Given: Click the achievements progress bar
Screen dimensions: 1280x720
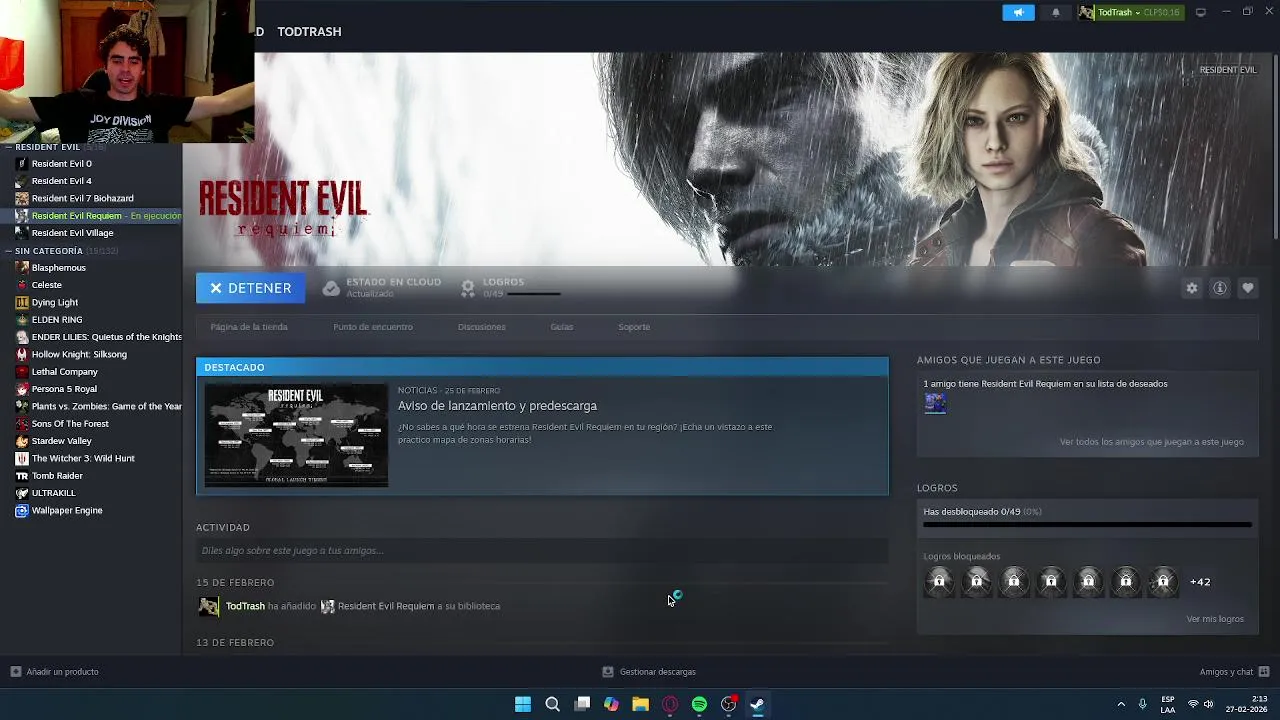Looking at the screenshot, I should point(1087,524).
